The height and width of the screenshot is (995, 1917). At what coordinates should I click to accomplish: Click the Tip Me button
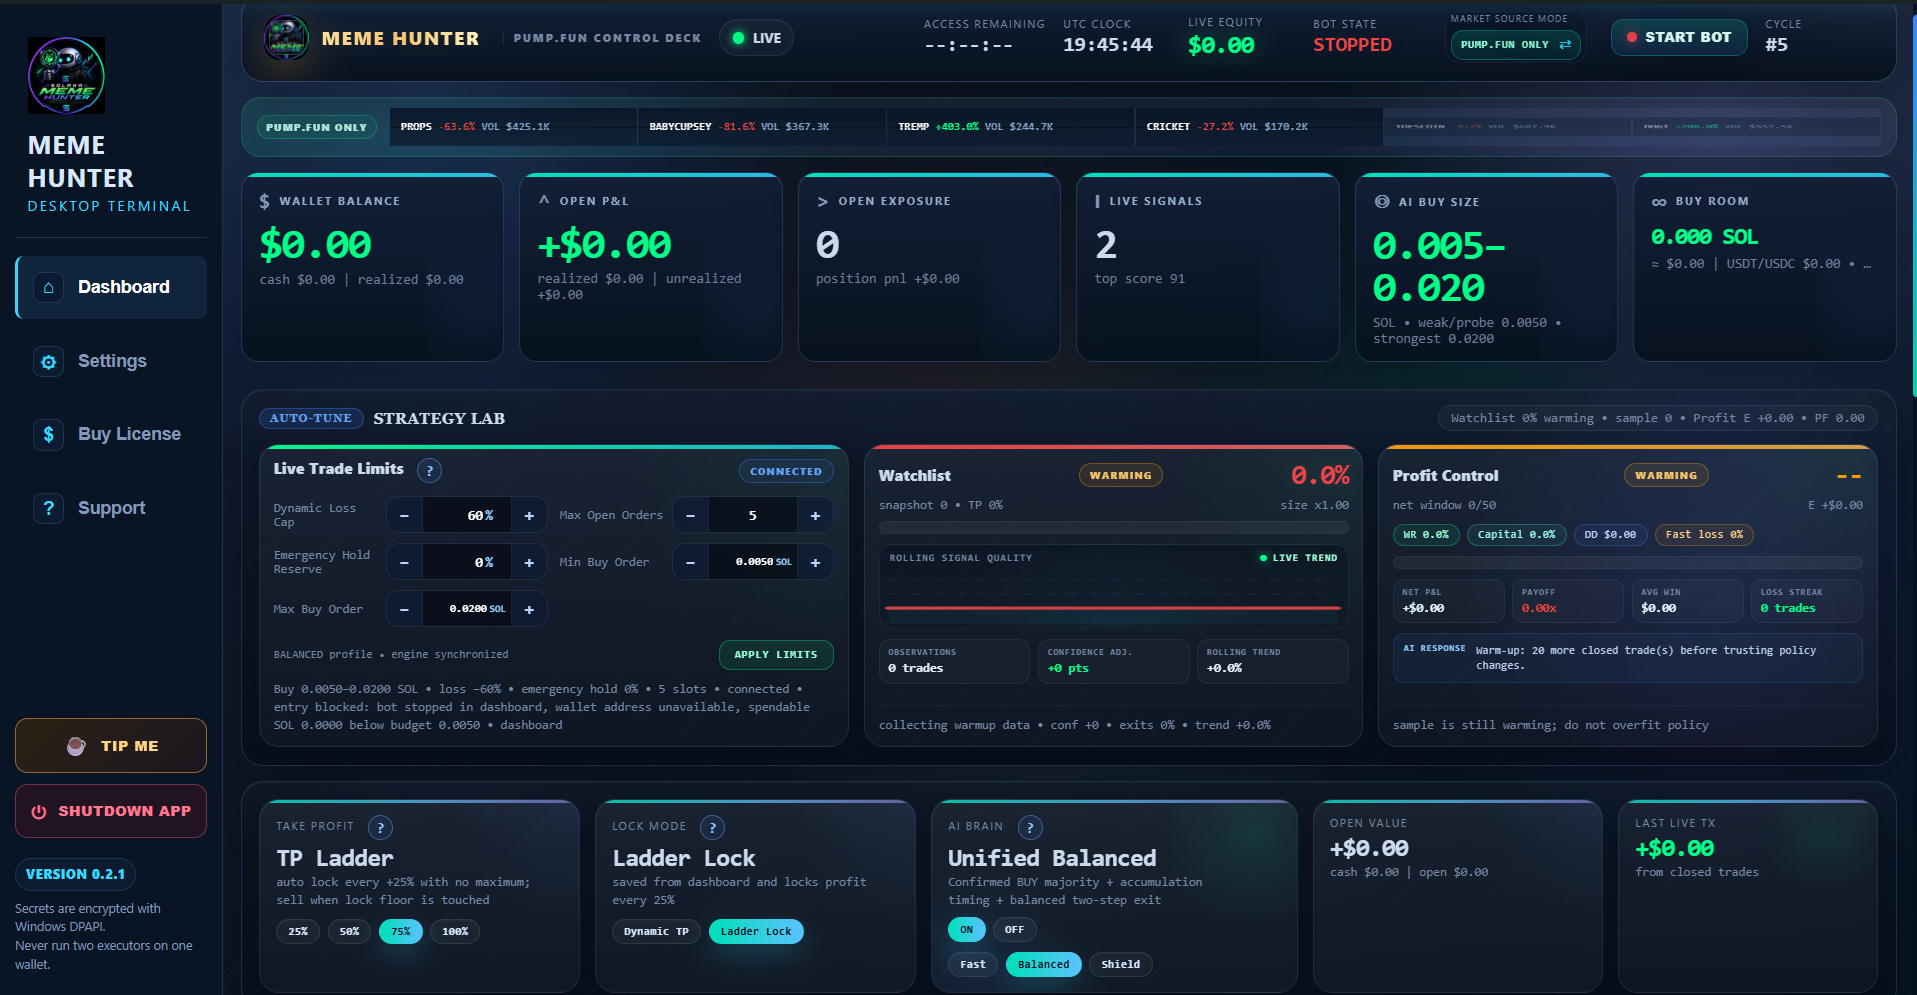tap(111, 746)
